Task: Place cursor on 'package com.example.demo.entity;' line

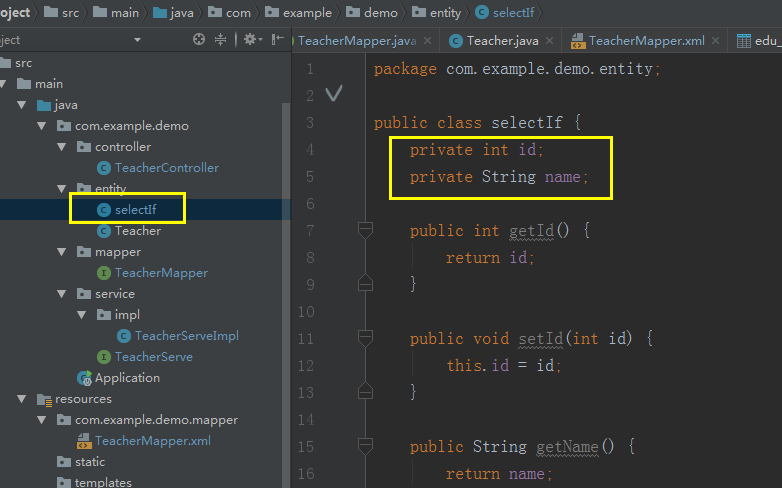Action: click(x=517, y=68)
